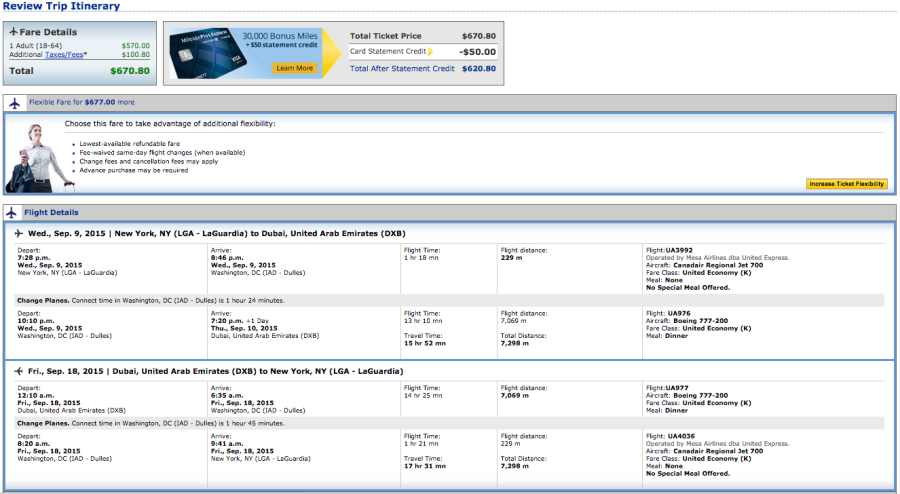Click the Review Trip Itinerary heading
The width and height of the screenshot is (900, 494).
[x=61, y=6]
